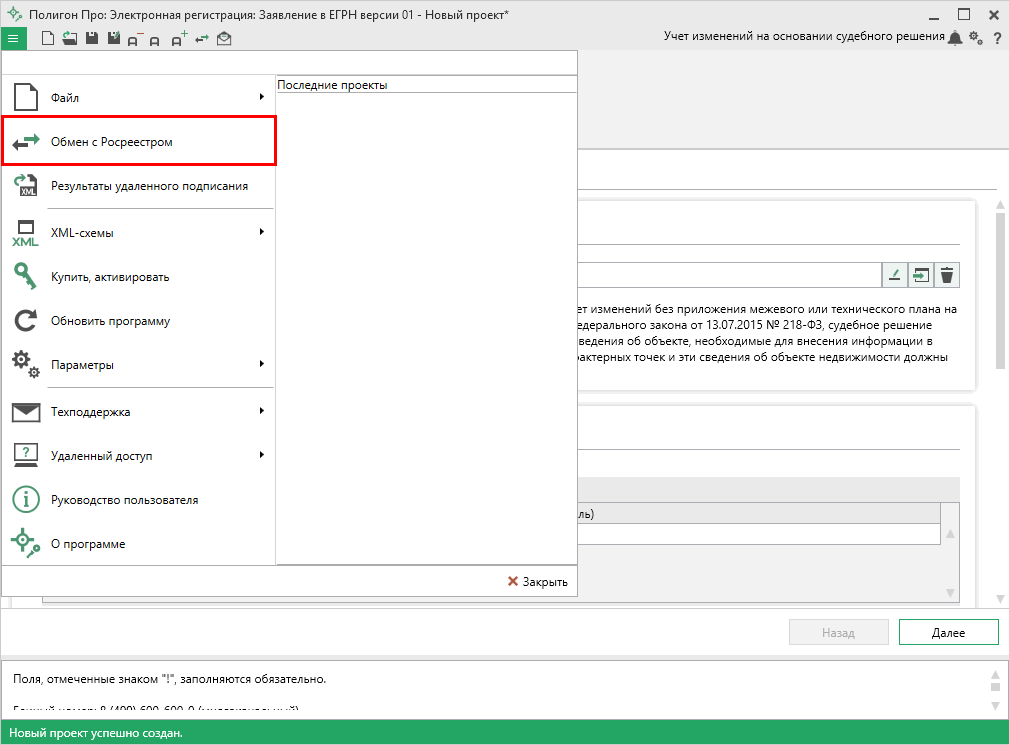
Task: Click the crosshair icon for О программе
Action: click(x=26, y=543)
